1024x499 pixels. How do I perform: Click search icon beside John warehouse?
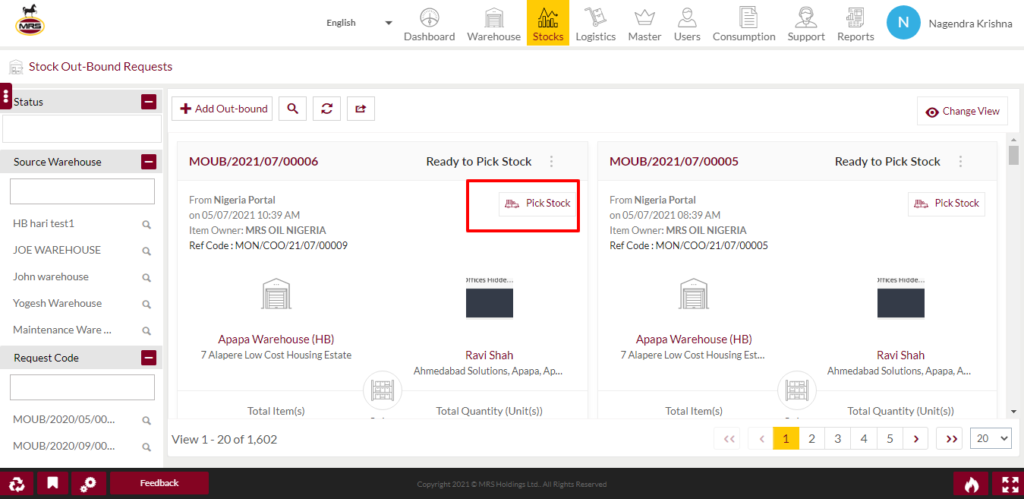point(147,278)
